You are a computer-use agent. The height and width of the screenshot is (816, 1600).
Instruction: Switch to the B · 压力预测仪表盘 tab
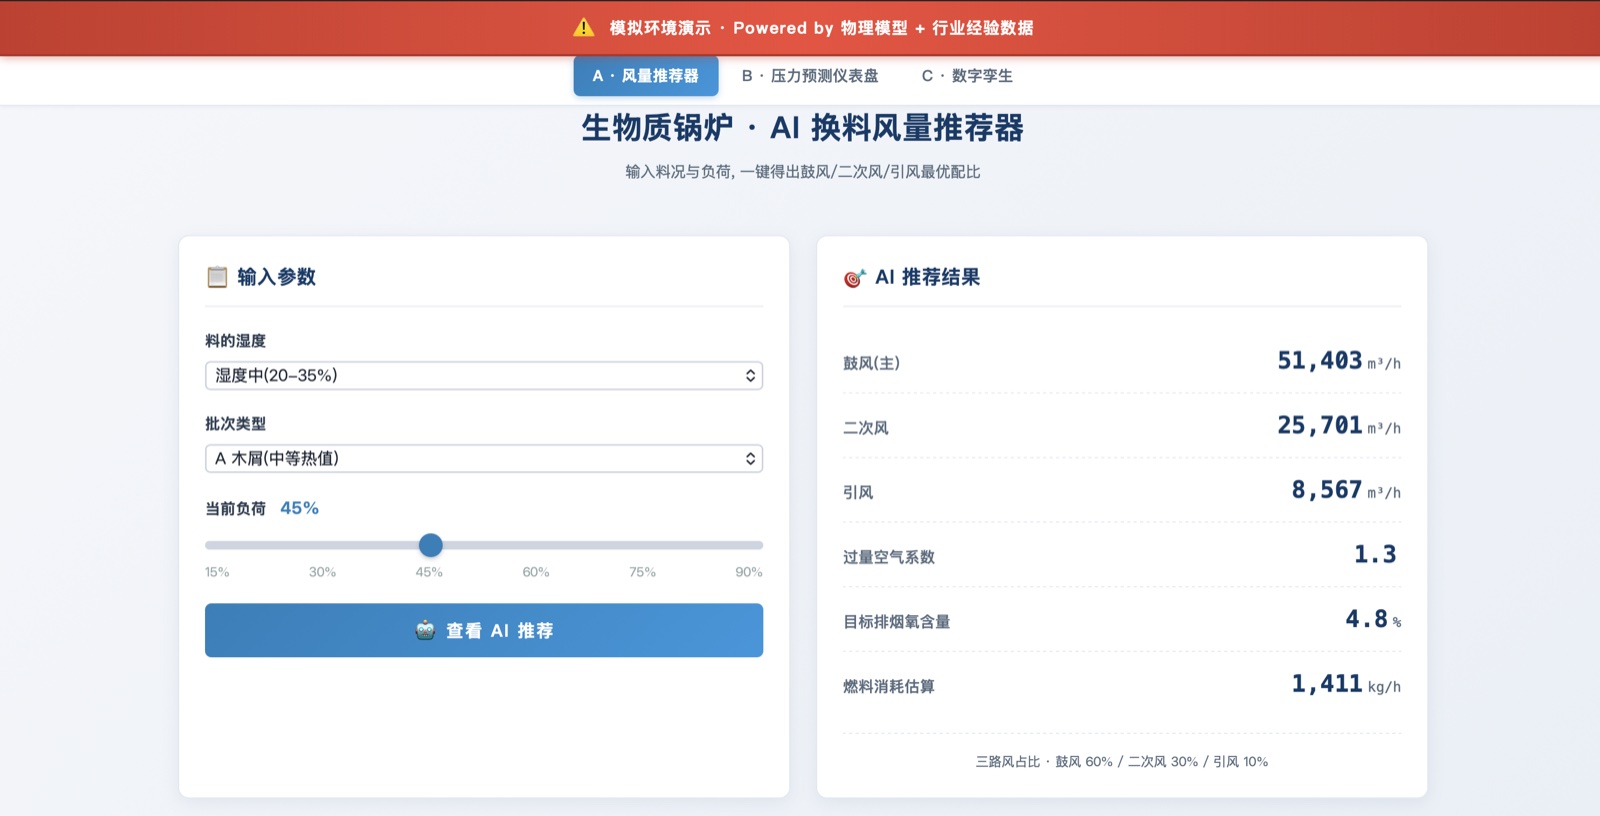click(x=810, y=76)
